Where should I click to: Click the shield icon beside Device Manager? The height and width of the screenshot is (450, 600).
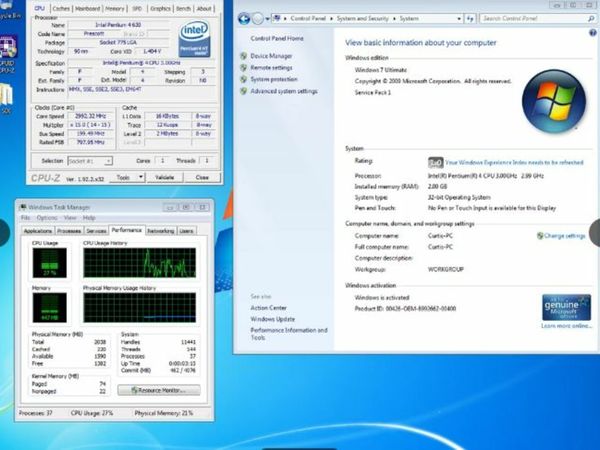(243, 56)
